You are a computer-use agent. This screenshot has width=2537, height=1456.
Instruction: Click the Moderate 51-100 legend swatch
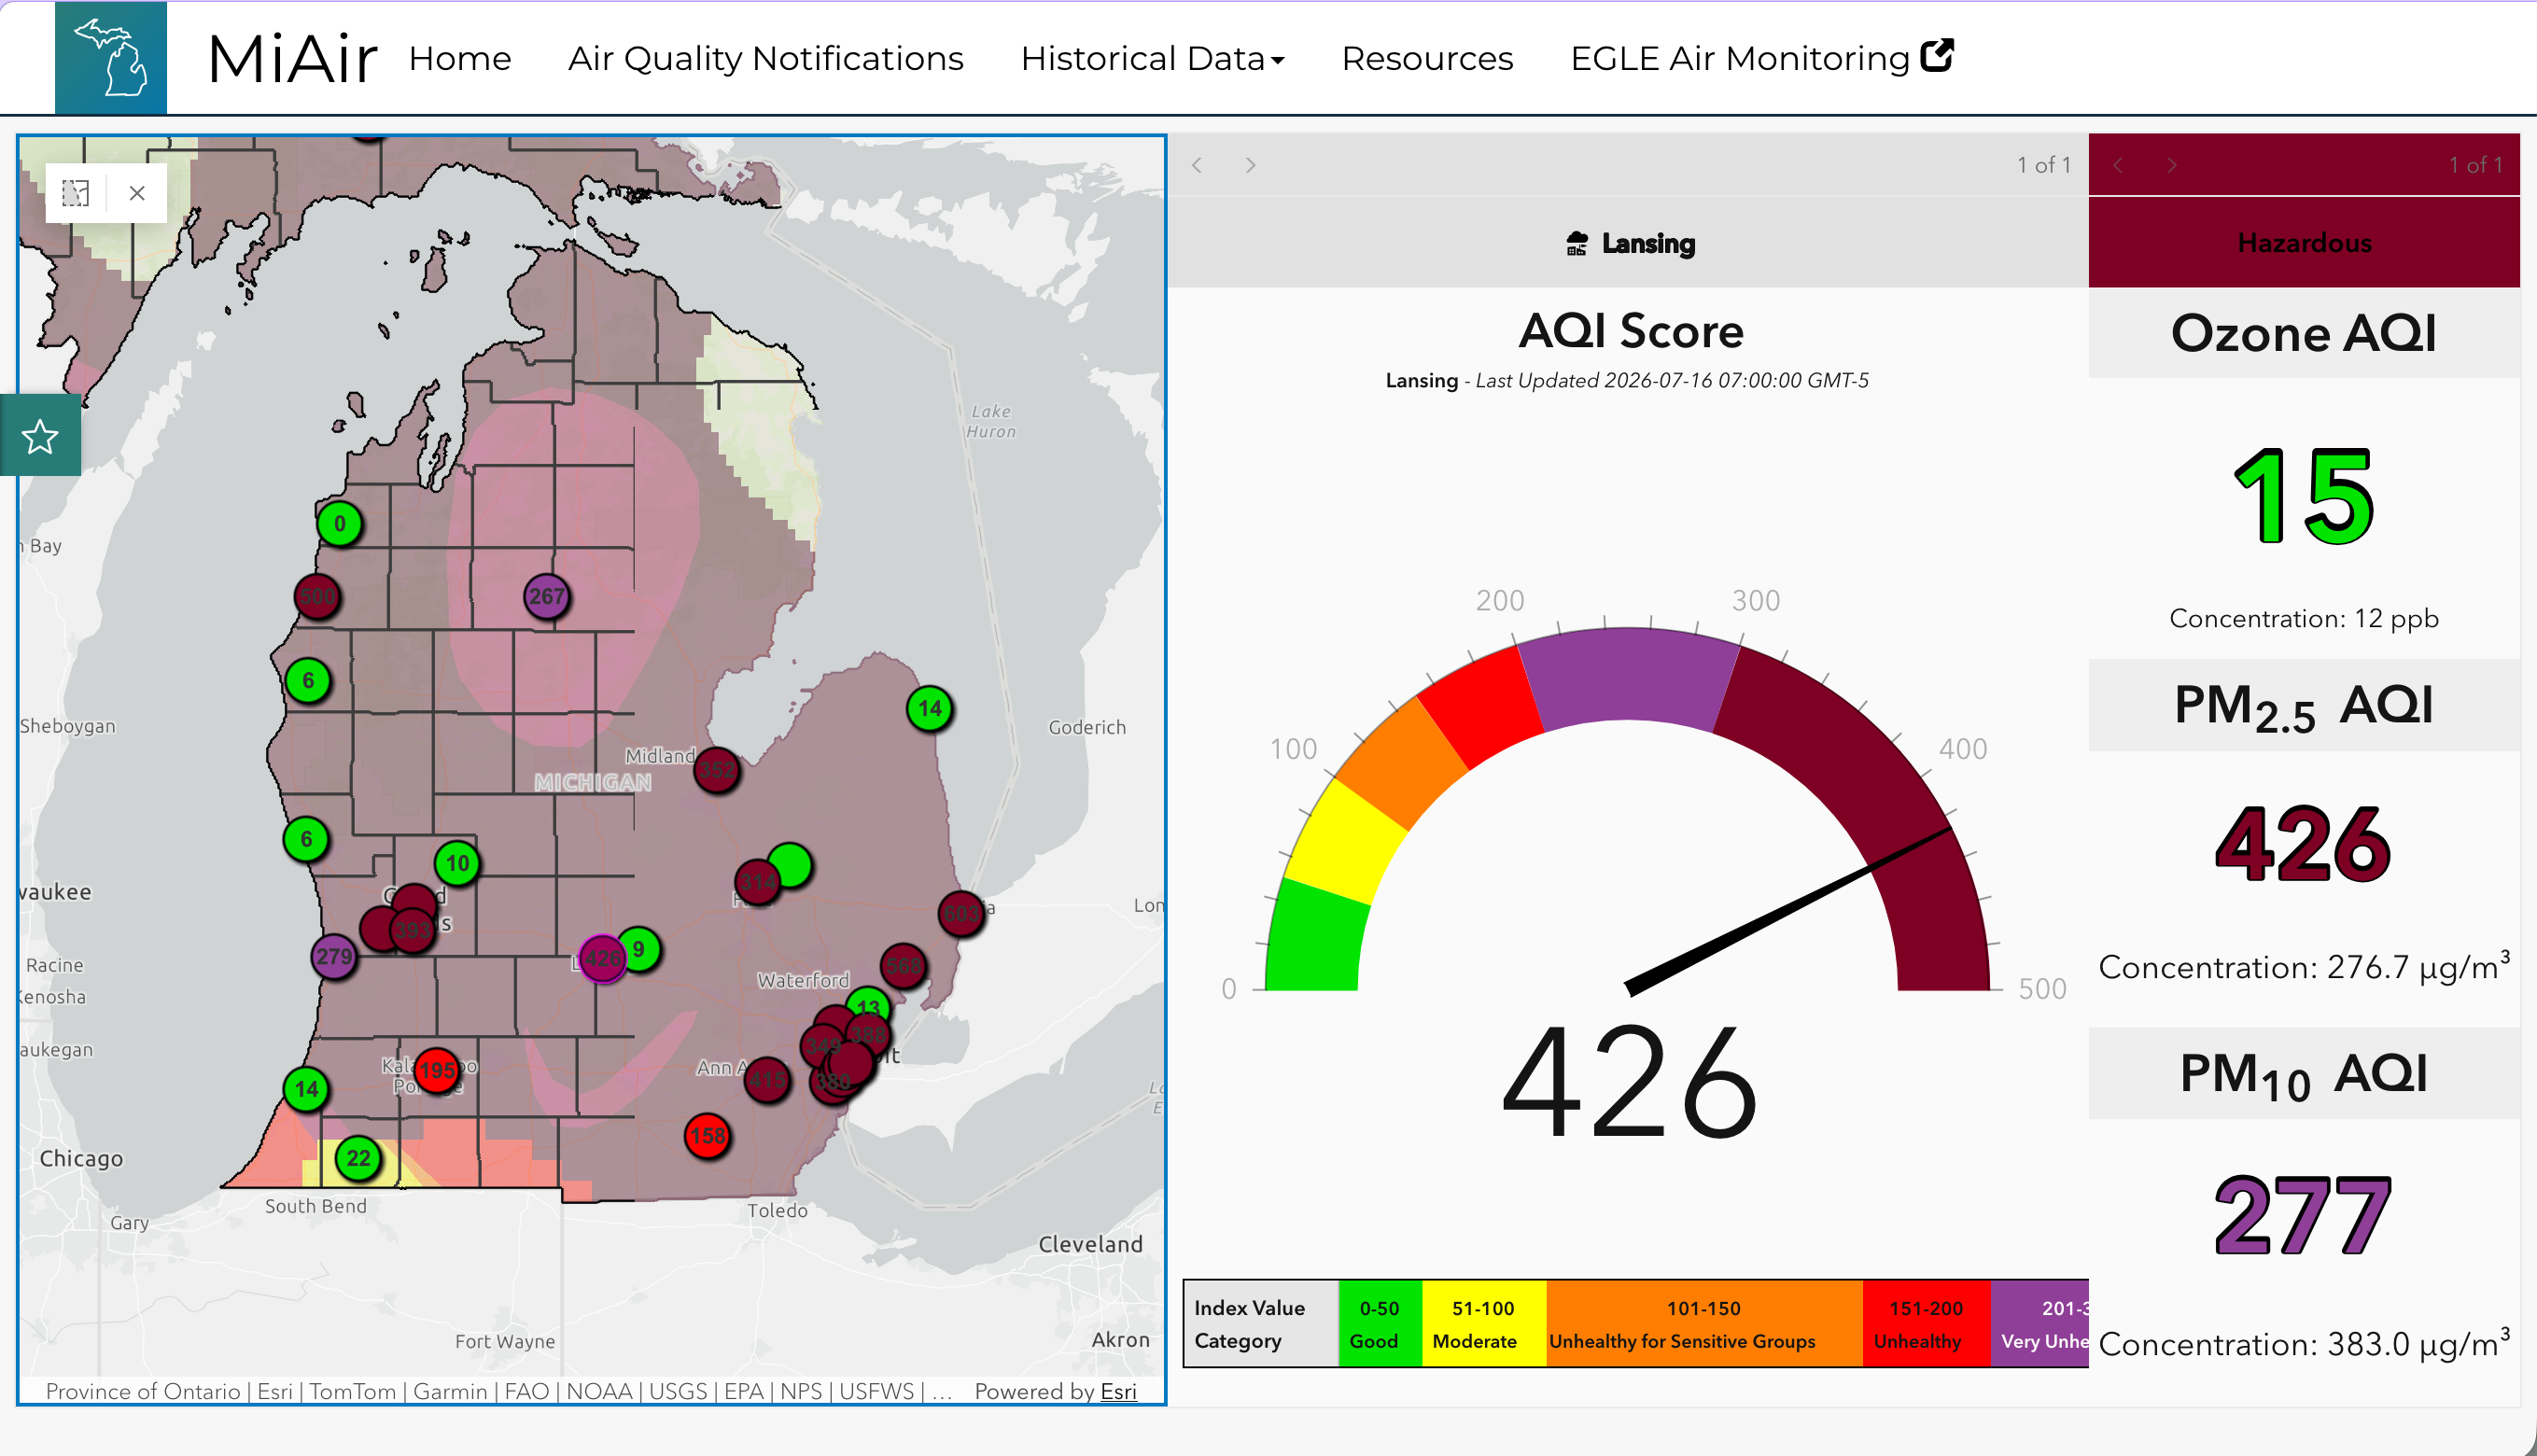click(1484, 1323)
